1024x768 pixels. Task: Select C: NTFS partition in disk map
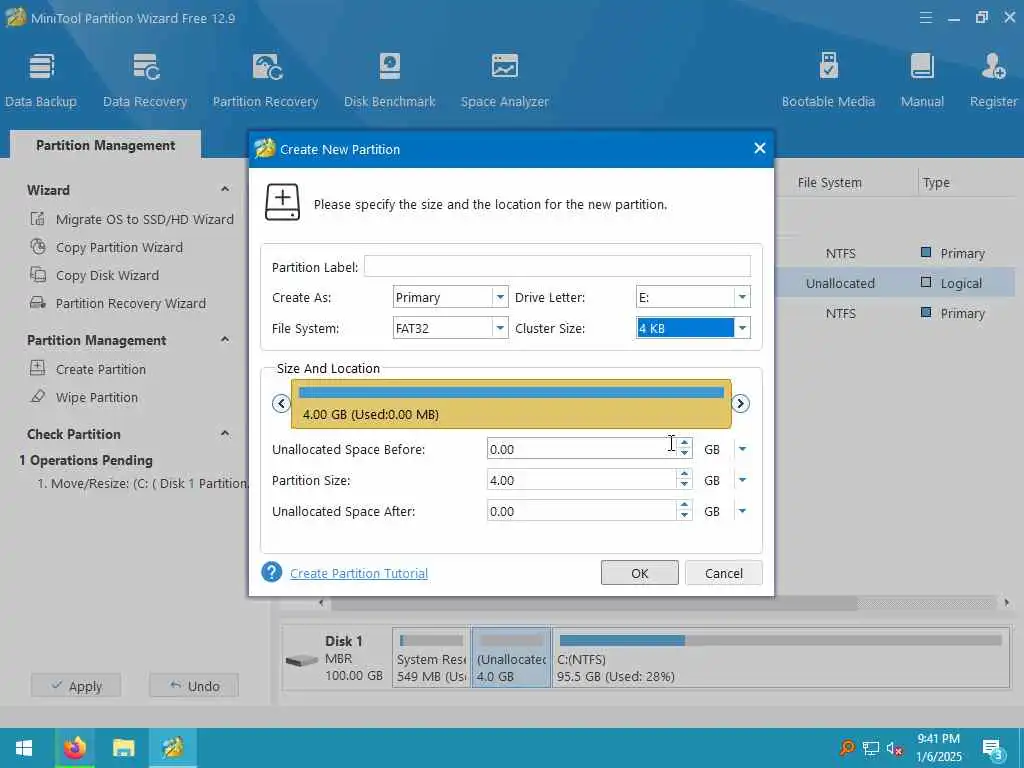coord(780,658)
